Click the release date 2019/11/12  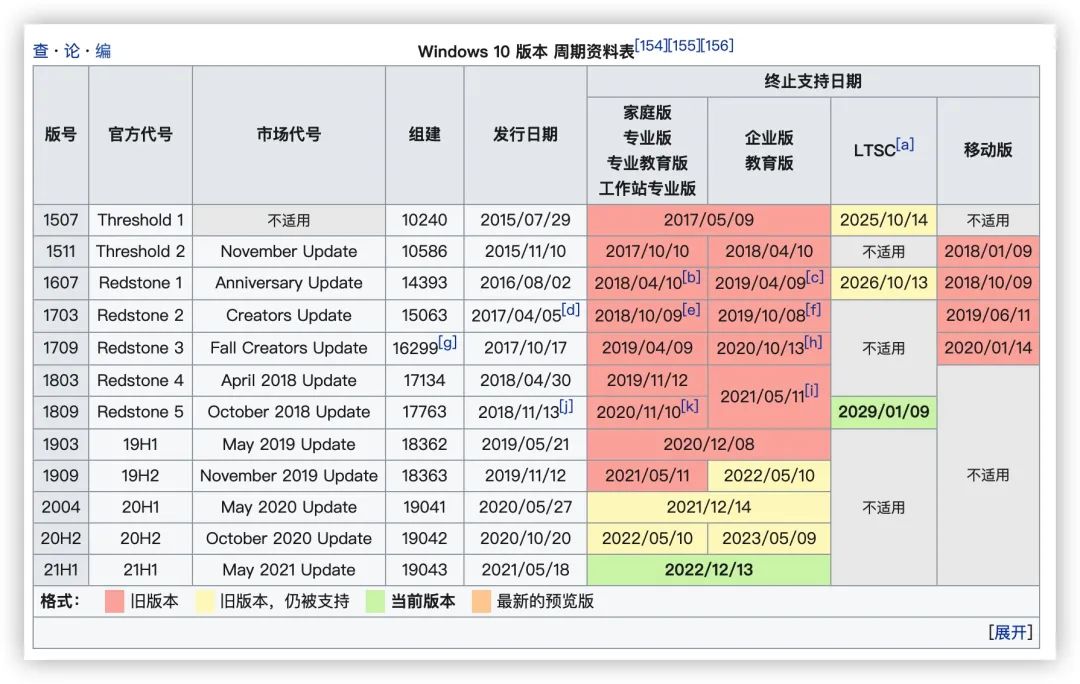526,475
